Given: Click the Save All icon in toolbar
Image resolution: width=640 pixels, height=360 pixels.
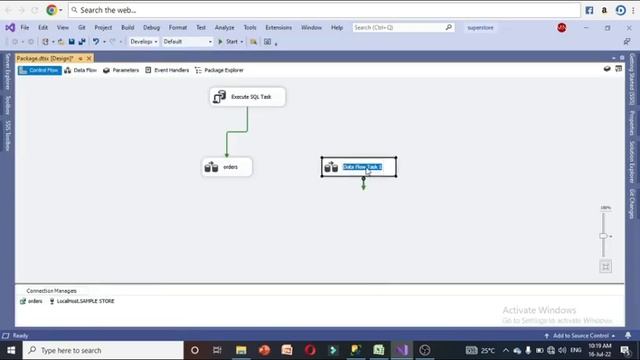Looking at the screenshot, I should point(82,42).
